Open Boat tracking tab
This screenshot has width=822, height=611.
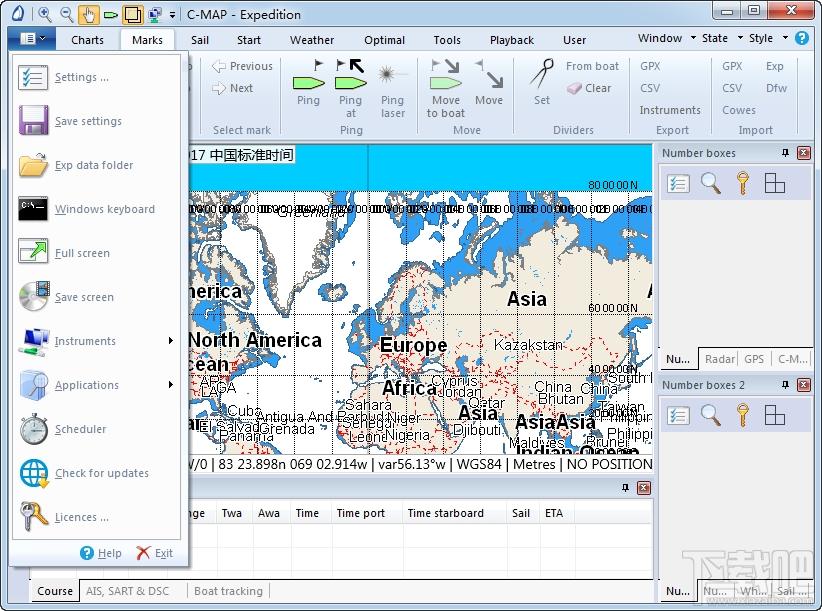228,591
